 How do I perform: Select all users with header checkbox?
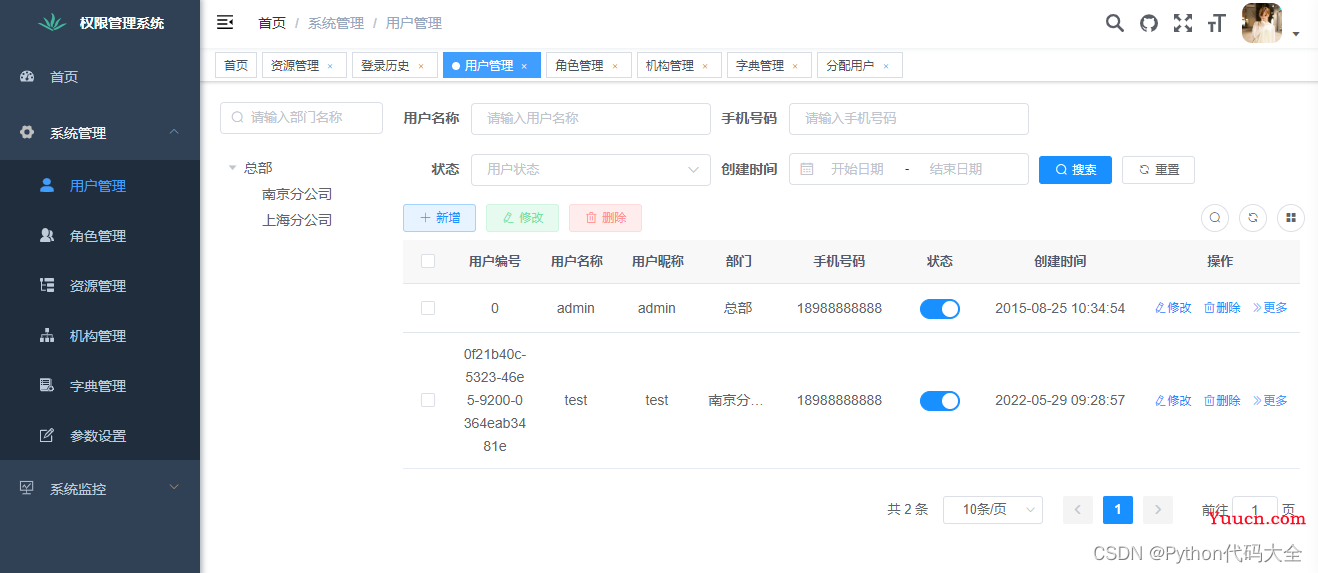pyautogui.click(x=428, y=261)
